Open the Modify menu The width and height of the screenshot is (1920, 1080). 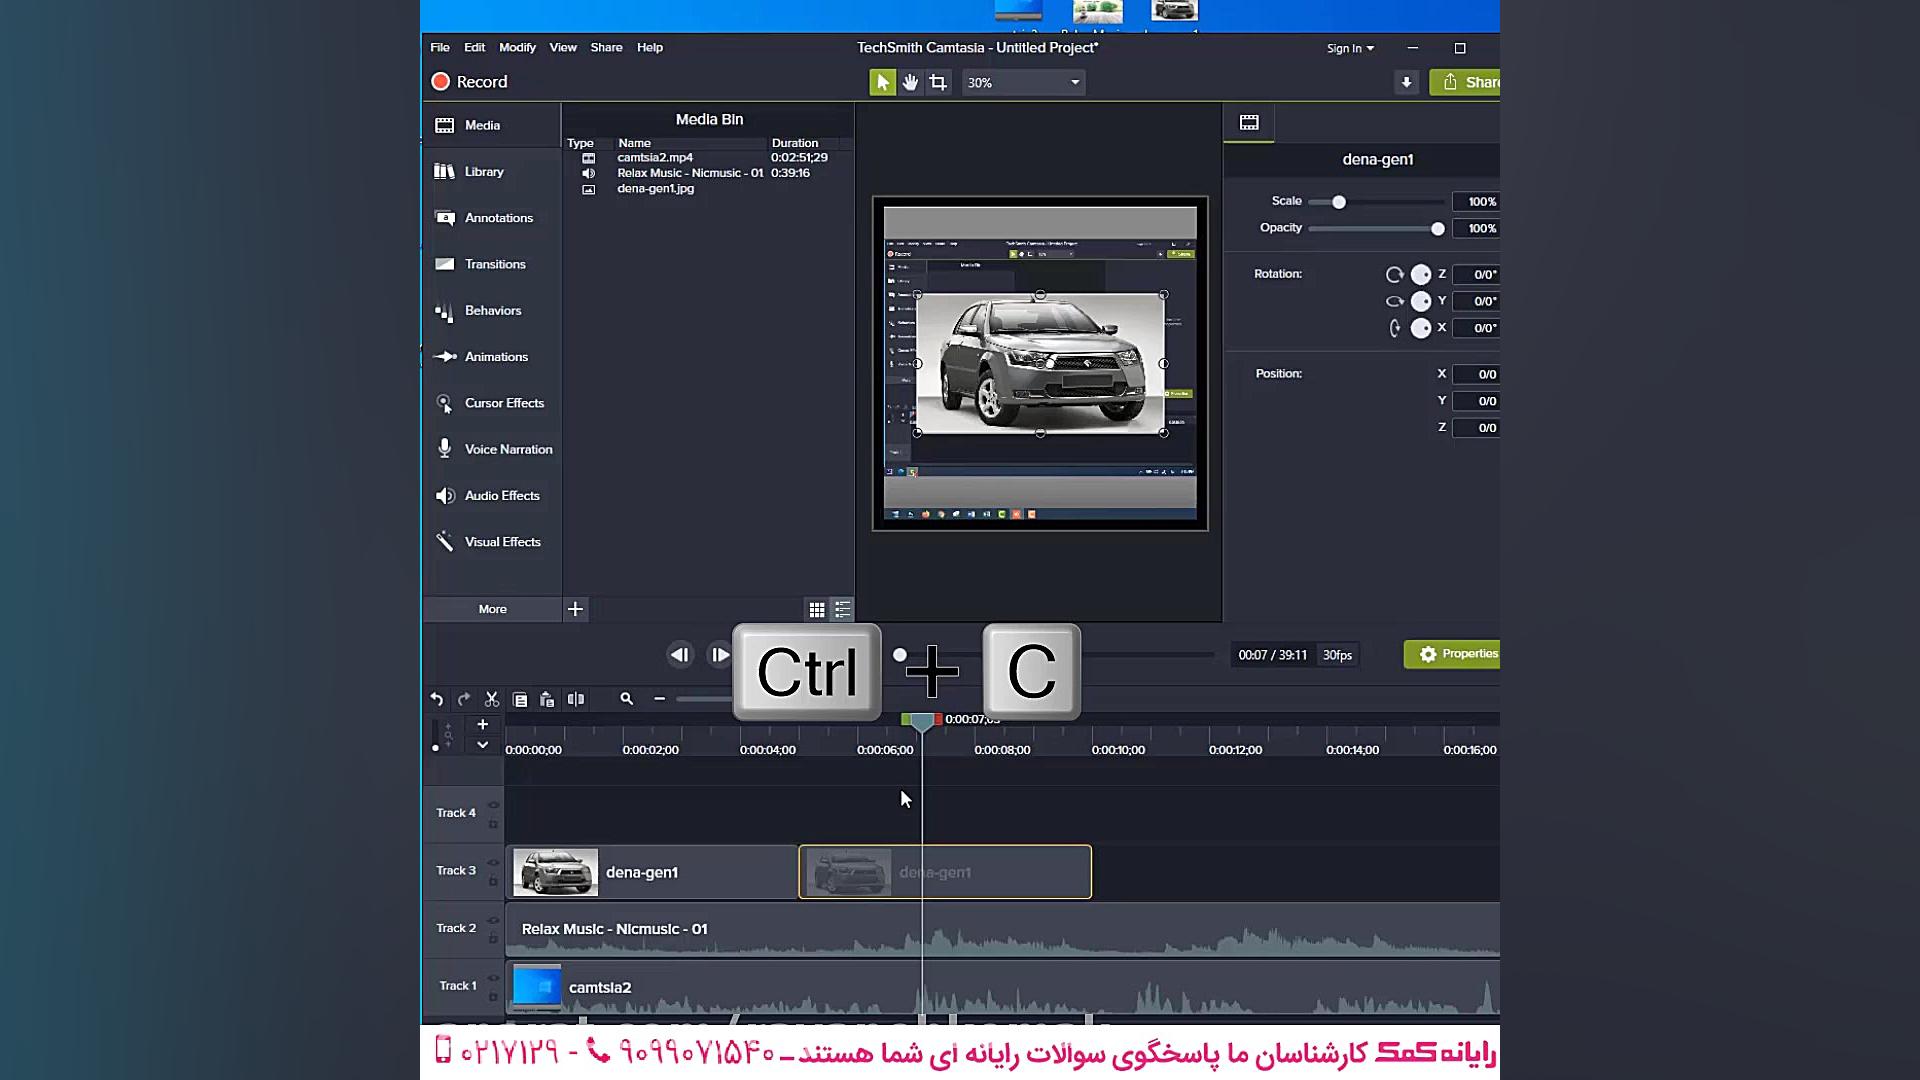pyautogui.click(x=517, y=47)
